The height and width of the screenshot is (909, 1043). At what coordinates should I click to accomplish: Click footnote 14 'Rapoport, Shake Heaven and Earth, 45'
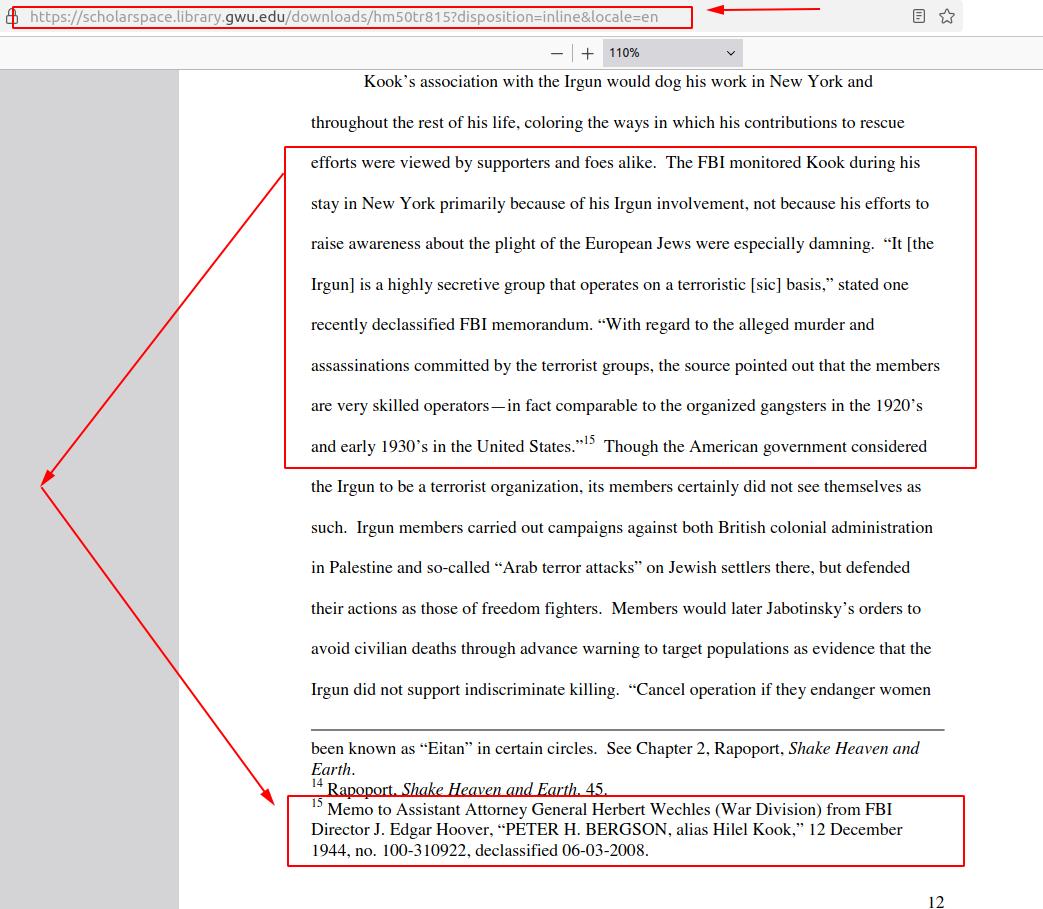[465, 789]
